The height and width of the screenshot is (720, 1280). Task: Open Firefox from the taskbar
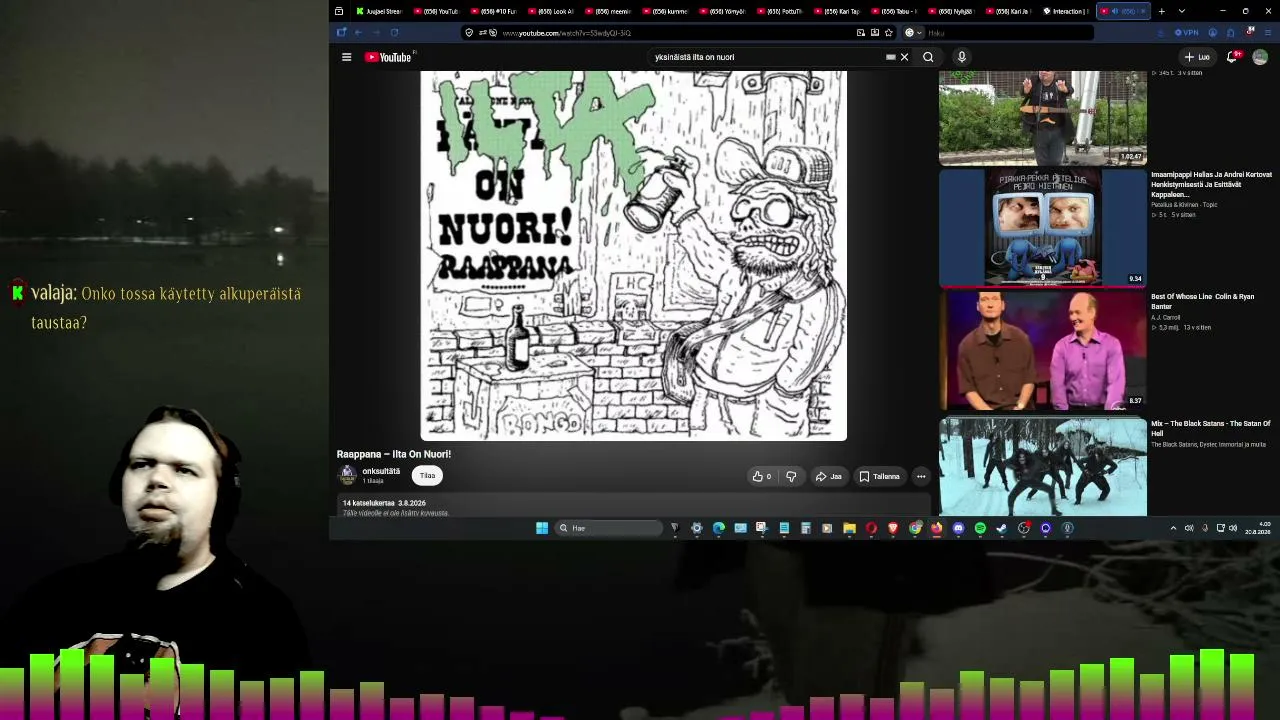pos(936,528)
